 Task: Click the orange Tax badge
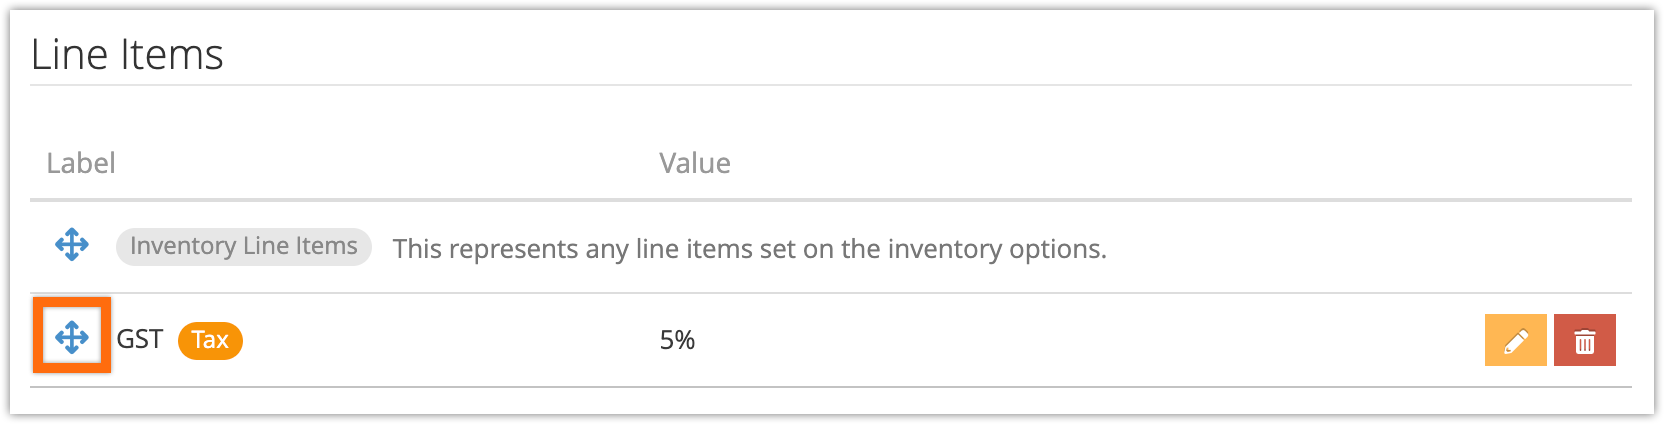(210, 340)
